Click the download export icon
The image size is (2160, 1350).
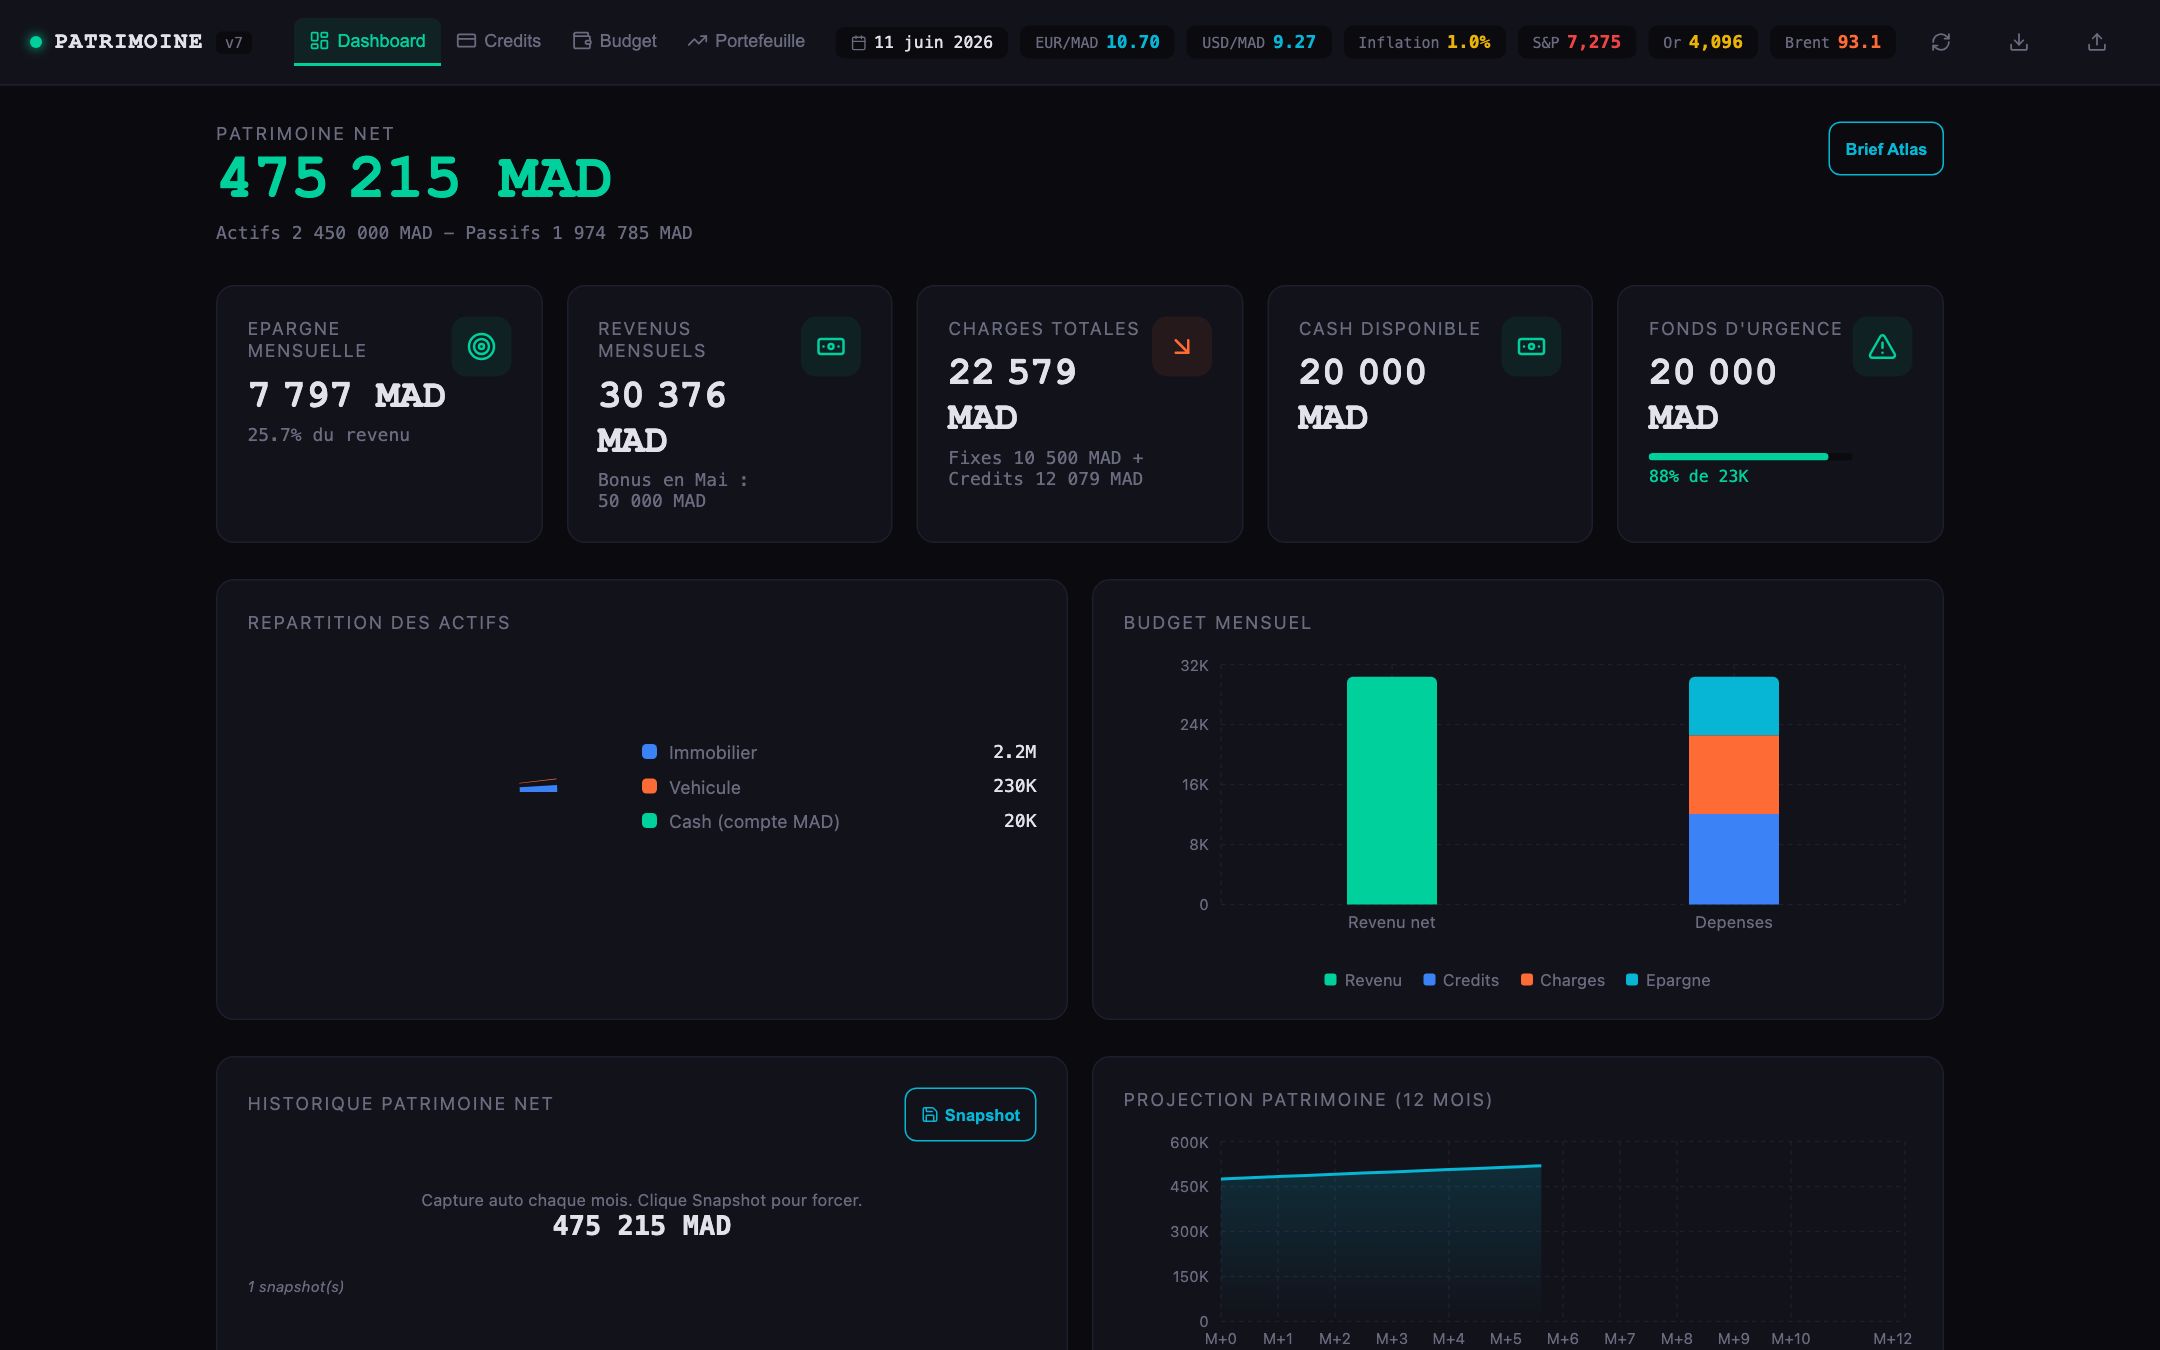(2018, 42)
